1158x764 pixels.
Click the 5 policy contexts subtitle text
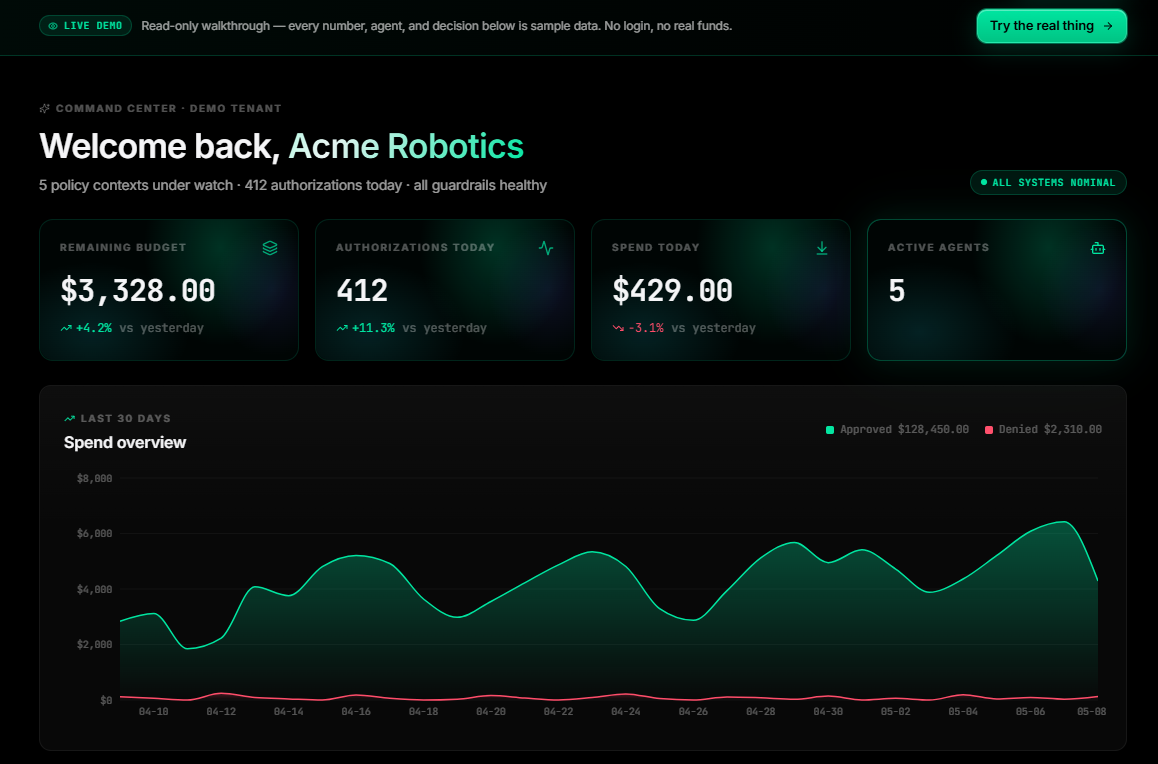(293, 185)
